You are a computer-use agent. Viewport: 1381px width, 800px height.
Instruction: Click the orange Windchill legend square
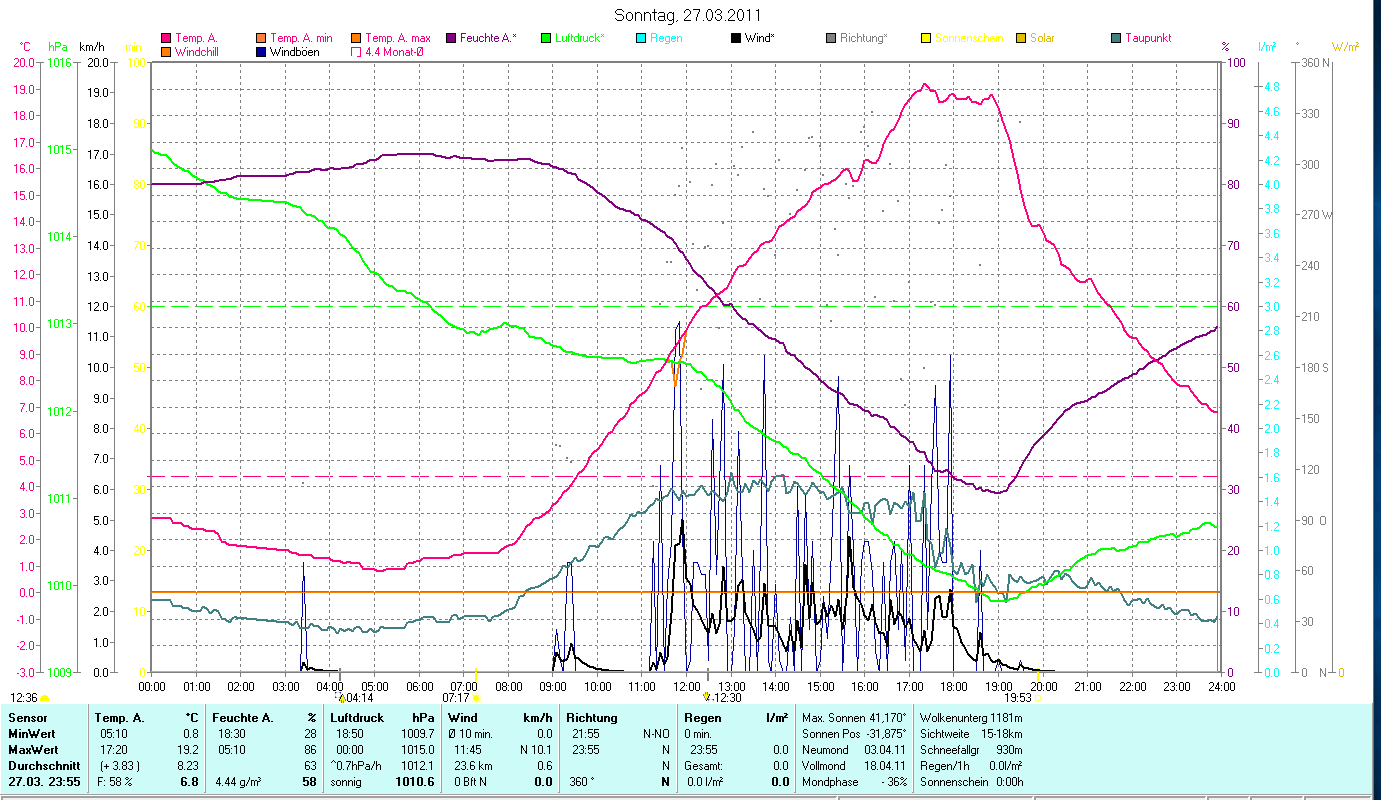[166, 52]
